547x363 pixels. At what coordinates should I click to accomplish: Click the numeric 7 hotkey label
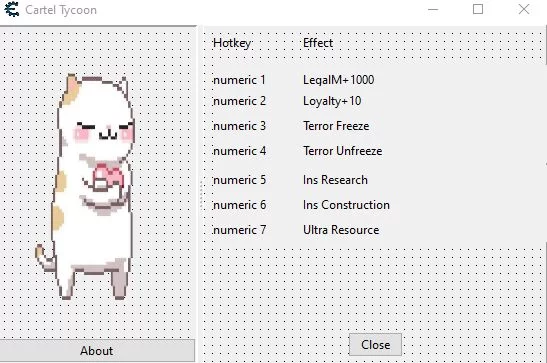point(239,230)
